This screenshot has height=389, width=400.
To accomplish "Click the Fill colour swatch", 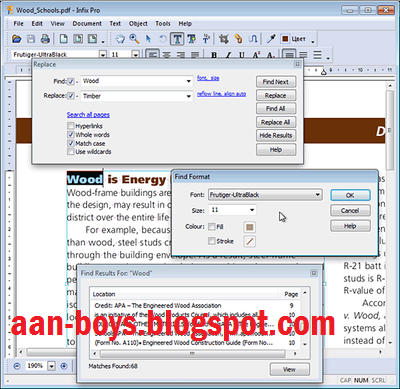I will tap(250, 227).
